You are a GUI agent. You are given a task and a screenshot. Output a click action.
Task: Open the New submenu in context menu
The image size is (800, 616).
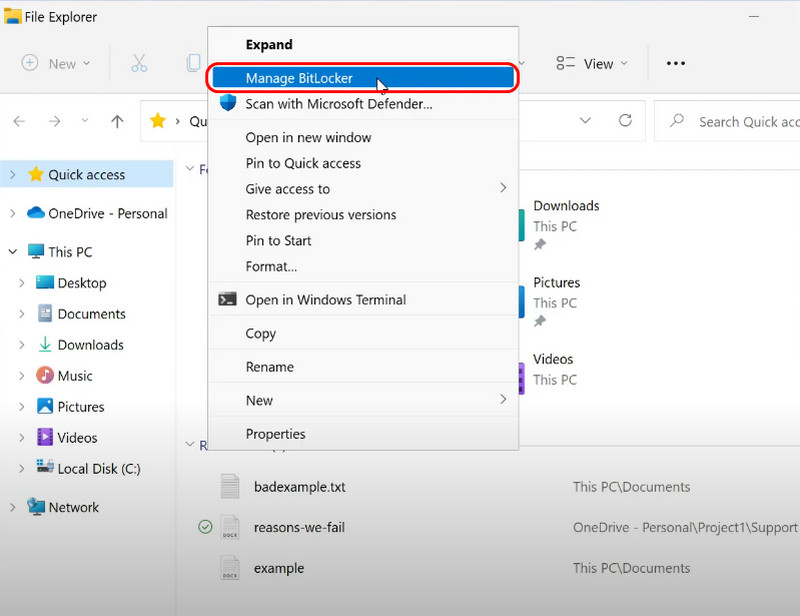click(363, 400)
